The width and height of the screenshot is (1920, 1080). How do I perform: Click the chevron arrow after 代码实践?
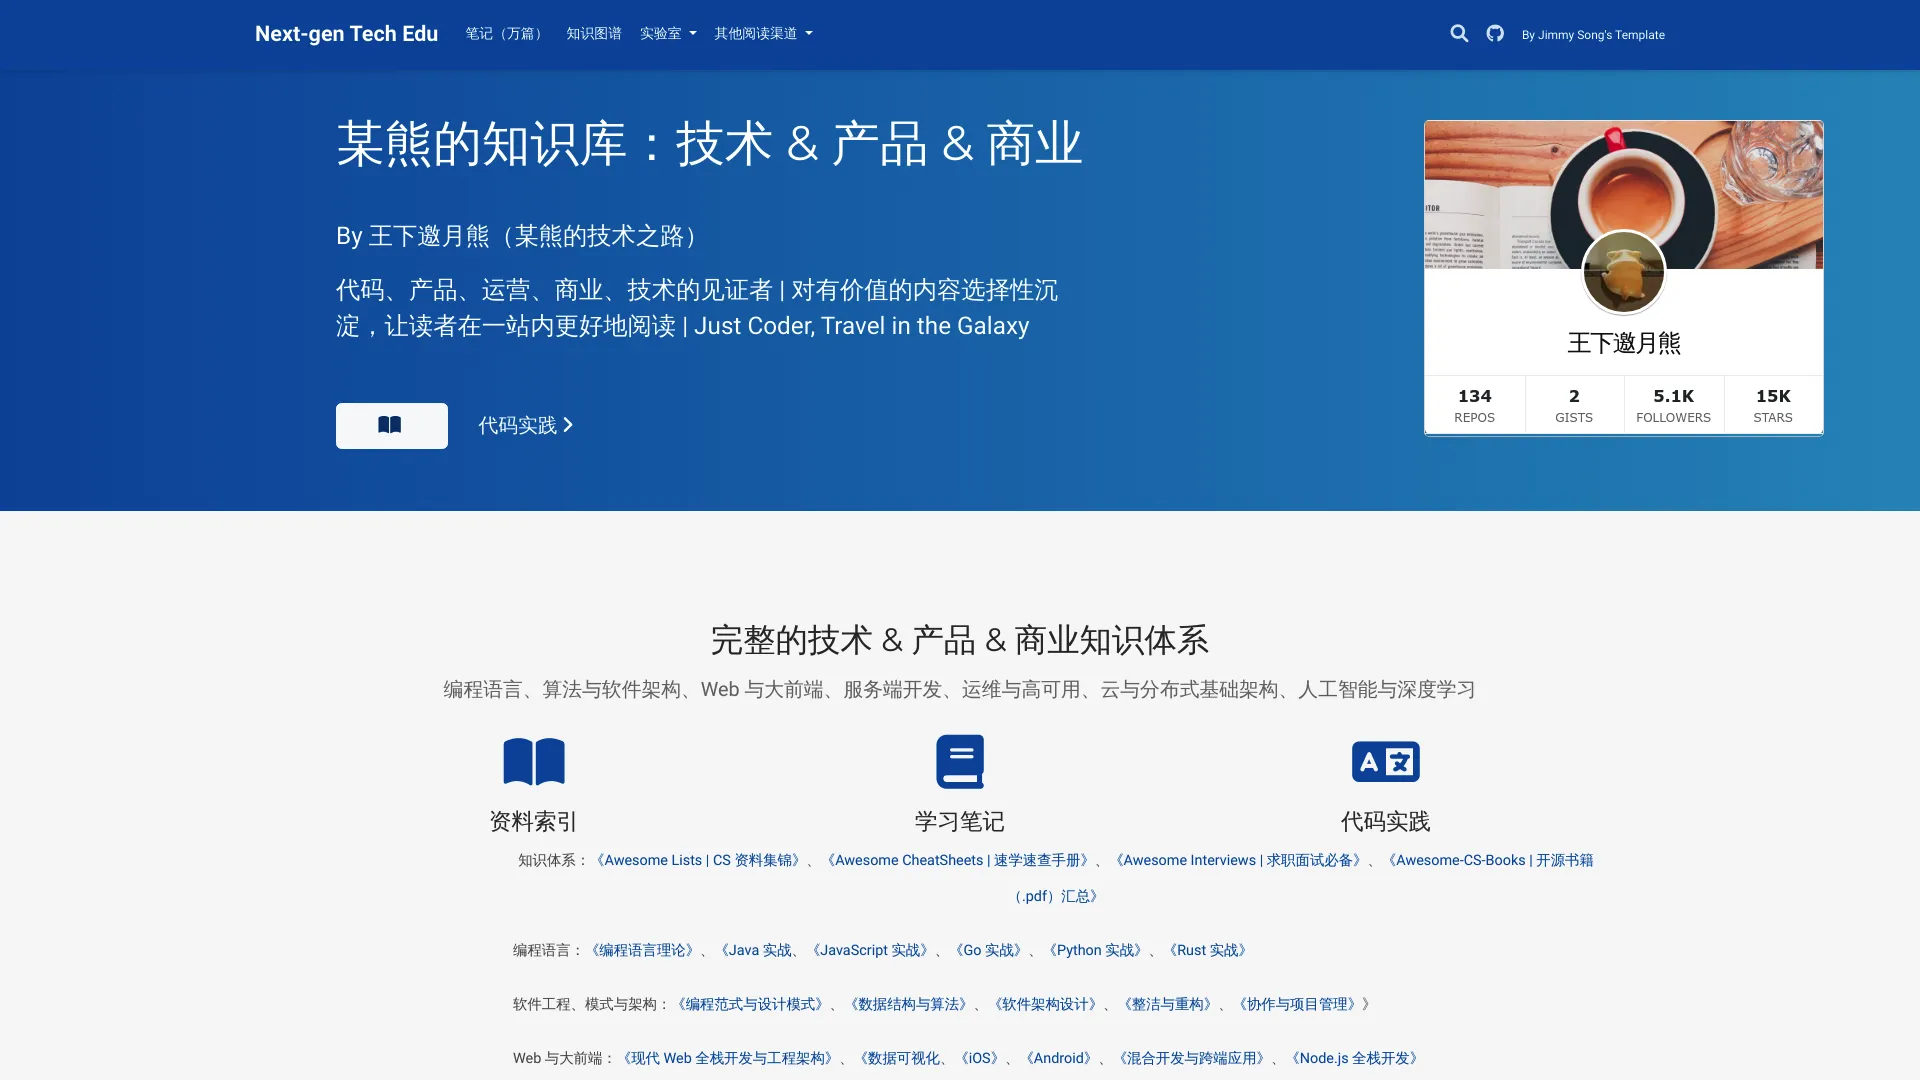click(568, 425)
